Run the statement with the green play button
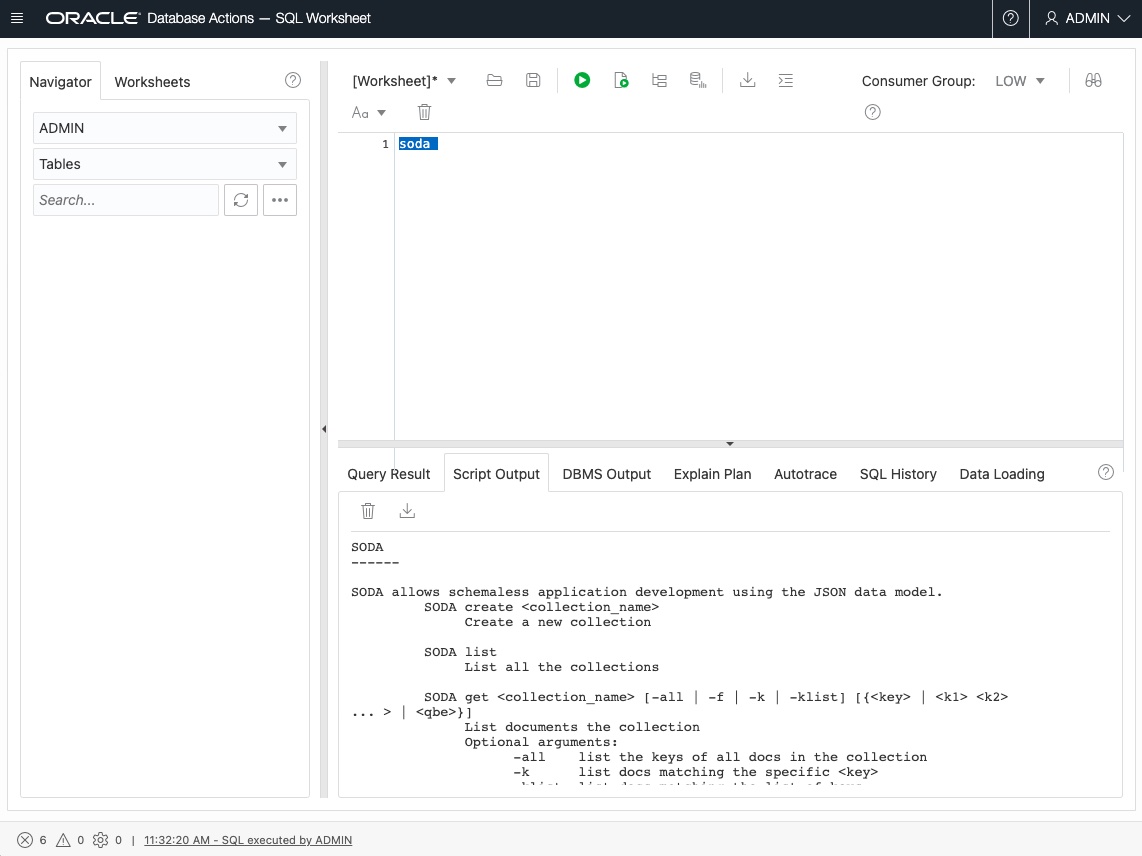Screen dimensions: 1142x856 coord(582,81)
